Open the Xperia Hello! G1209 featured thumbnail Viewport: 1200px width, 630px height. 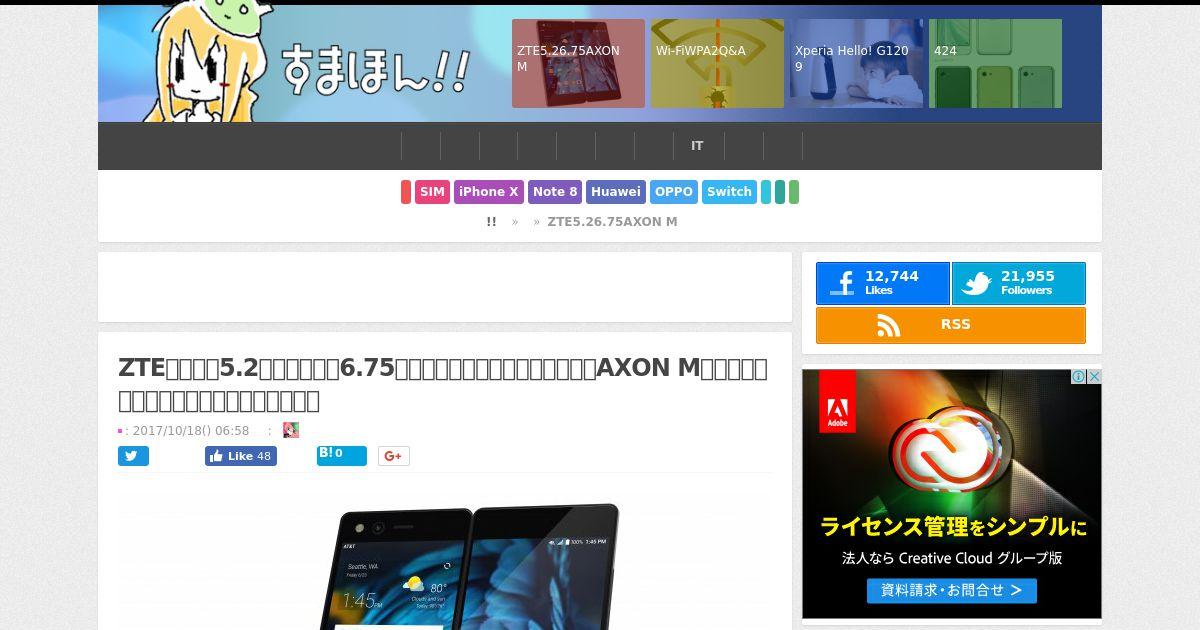click(856, 63)
